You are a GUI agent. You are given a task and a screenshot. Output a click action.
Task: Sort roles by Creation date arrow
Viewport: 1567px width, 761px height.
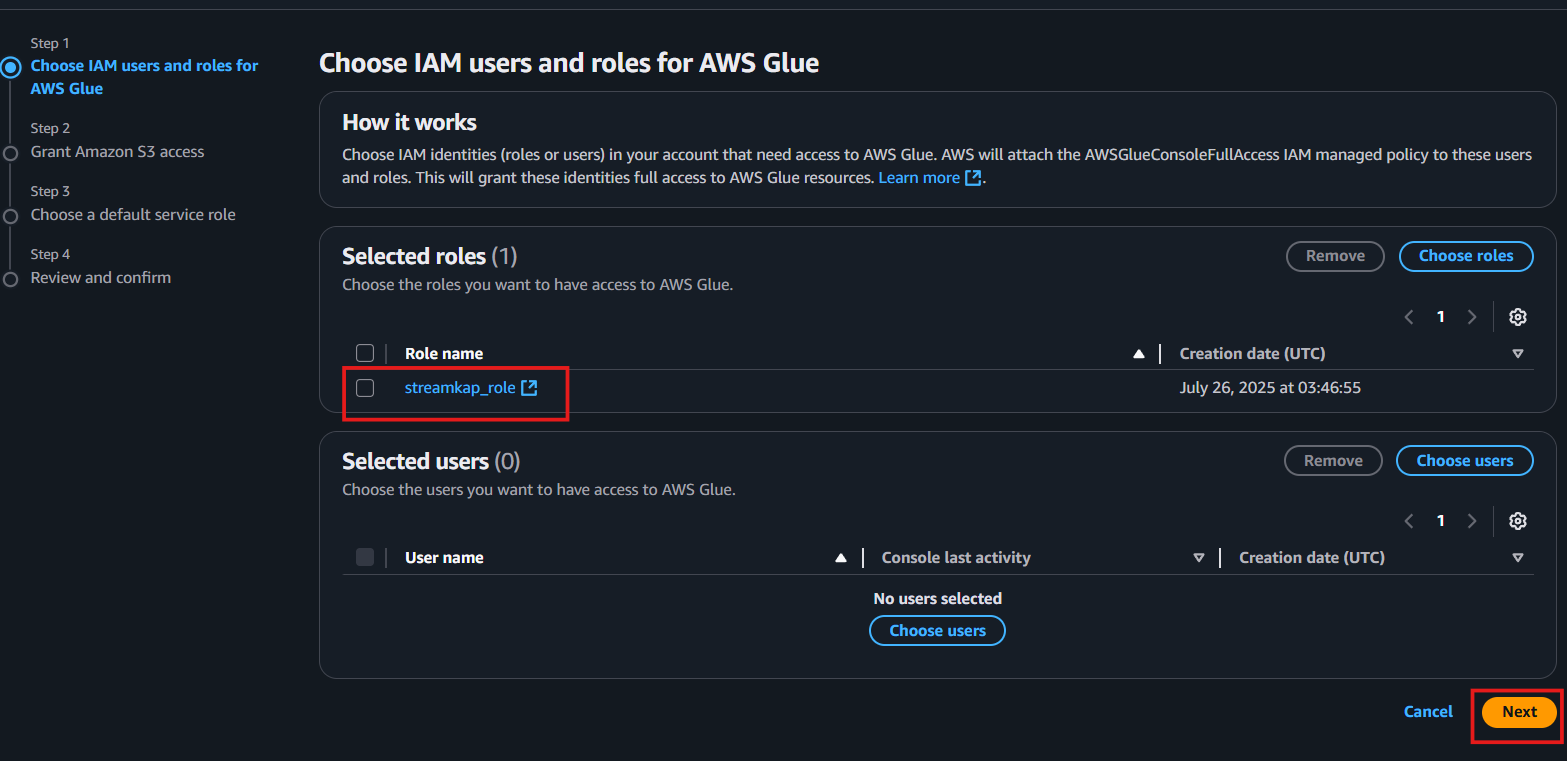(x=1517, y=354)
